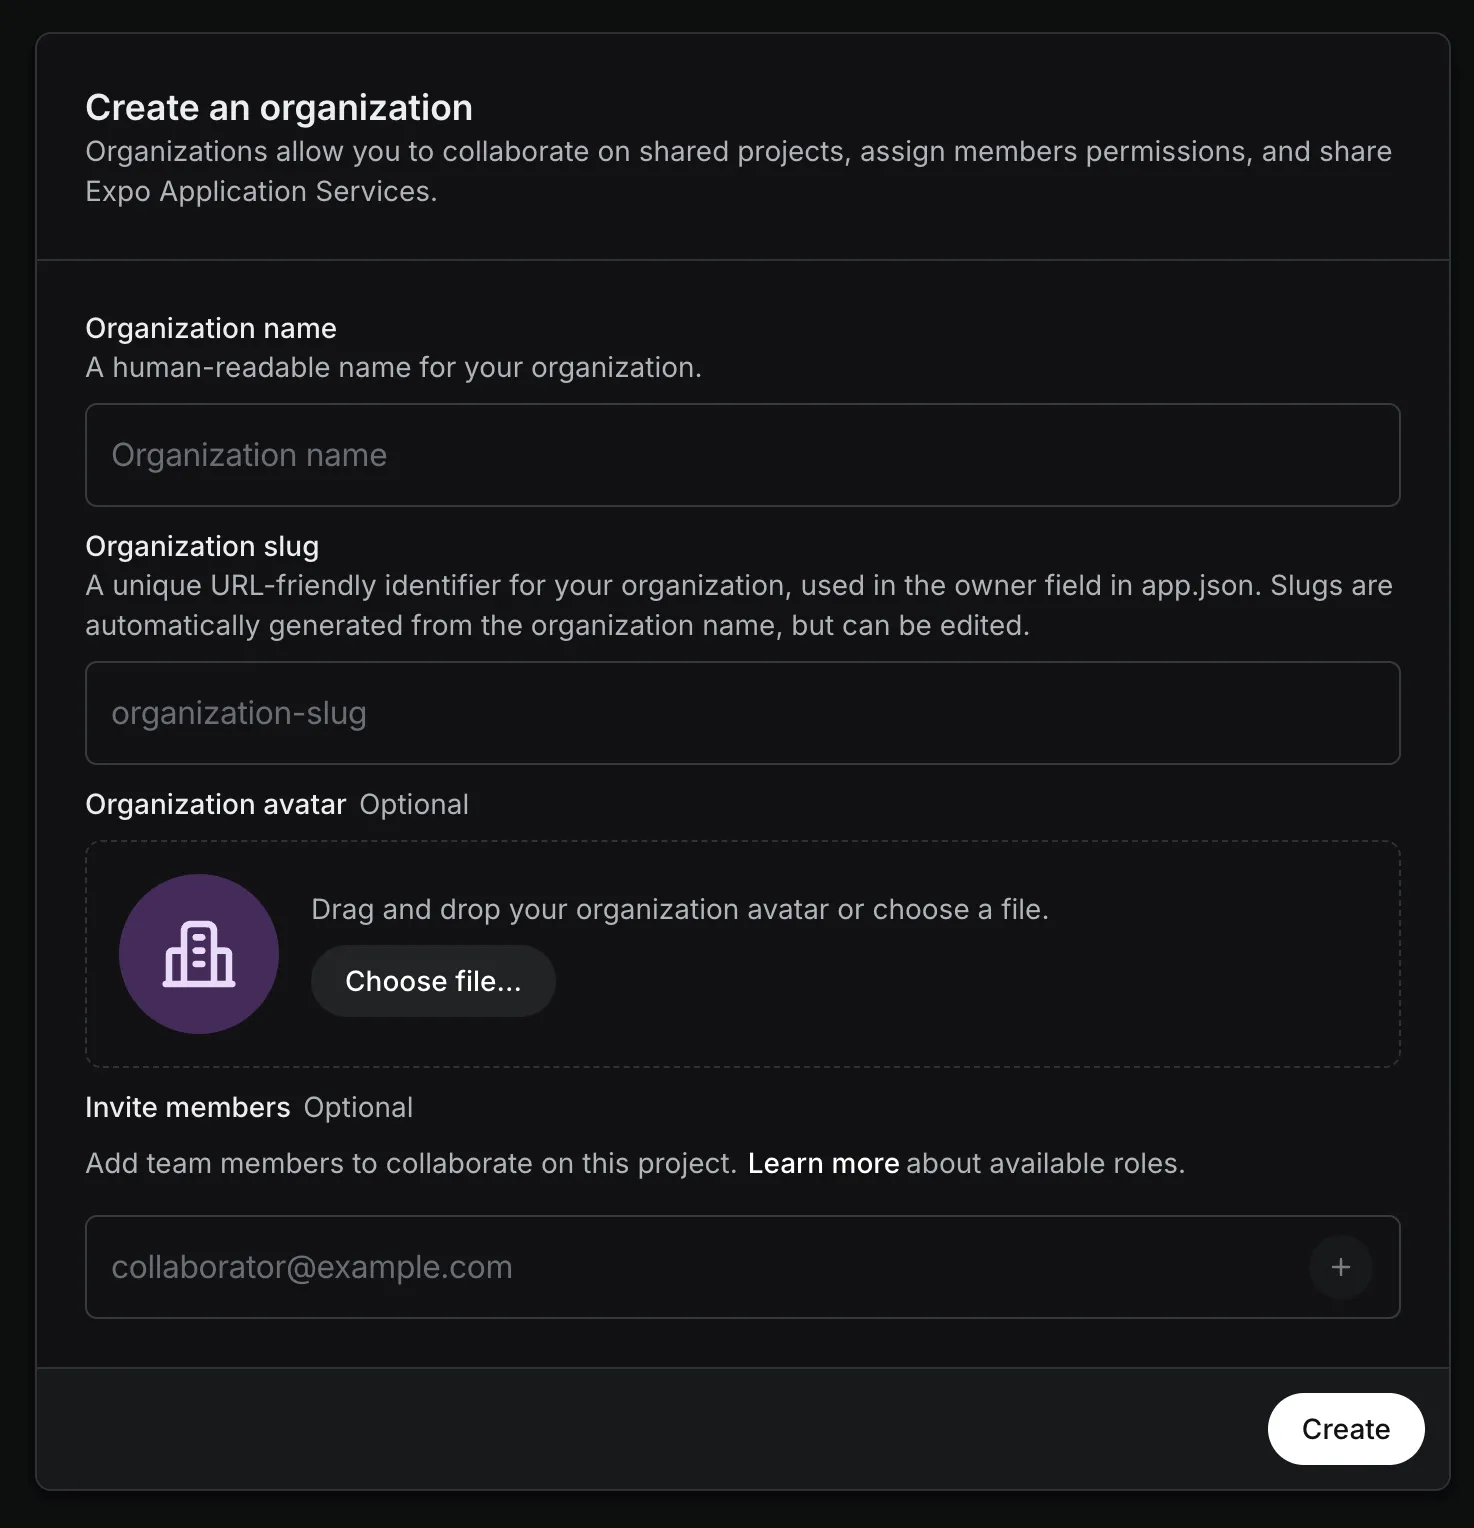
Task: Click the "Invite members" label
Action: pos(188,1107)
